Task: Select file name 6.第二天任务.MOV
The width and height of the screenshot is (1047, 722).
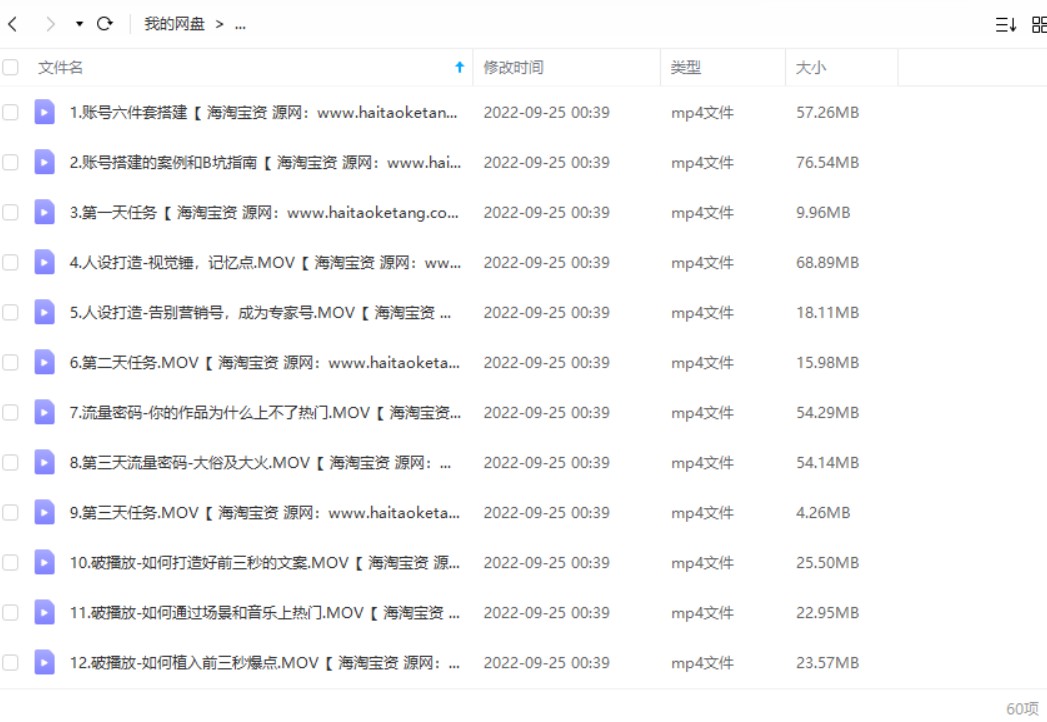Action: coord(264,363)
